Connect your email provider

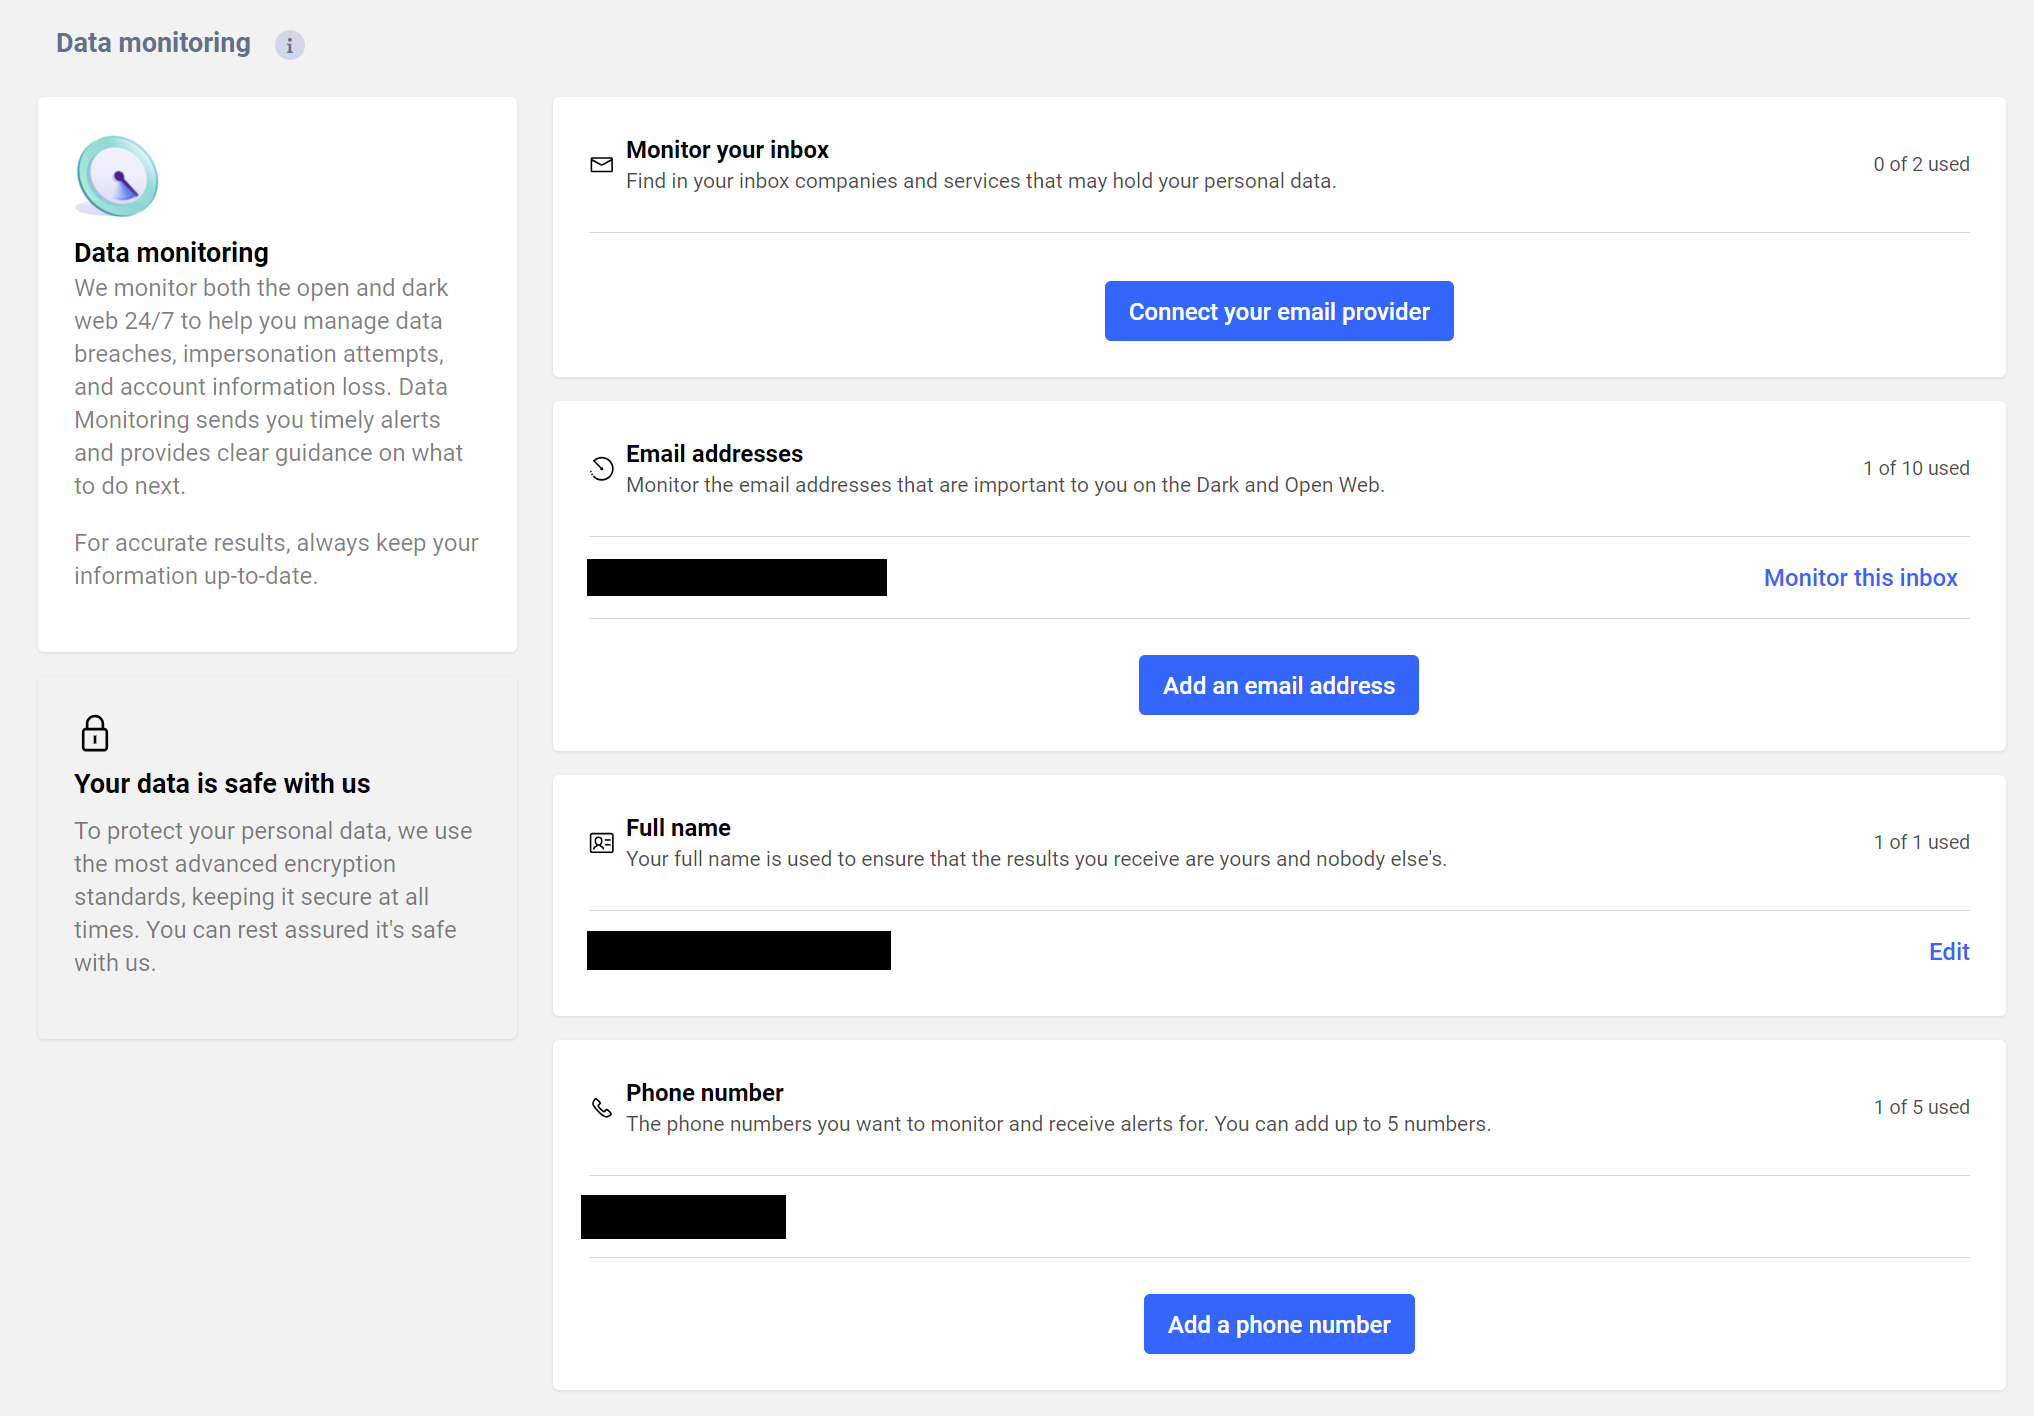click(1278, 311)
